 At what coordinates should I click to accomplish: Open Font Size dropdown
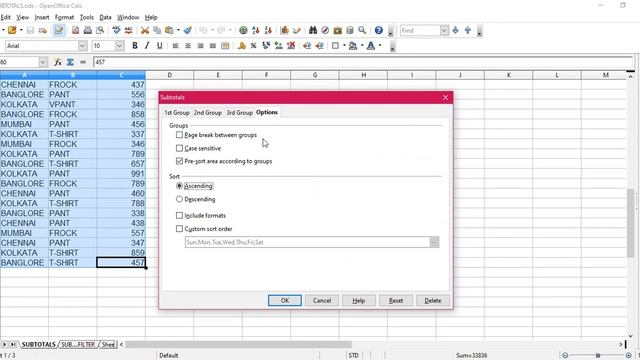pyautogui.click(x=119, y=46)
